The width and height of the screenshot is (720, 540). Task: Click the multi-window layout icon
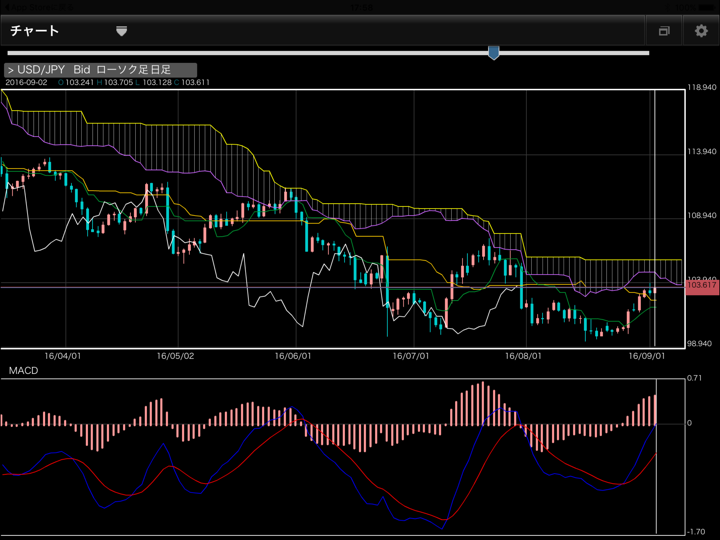coord(664,31)
